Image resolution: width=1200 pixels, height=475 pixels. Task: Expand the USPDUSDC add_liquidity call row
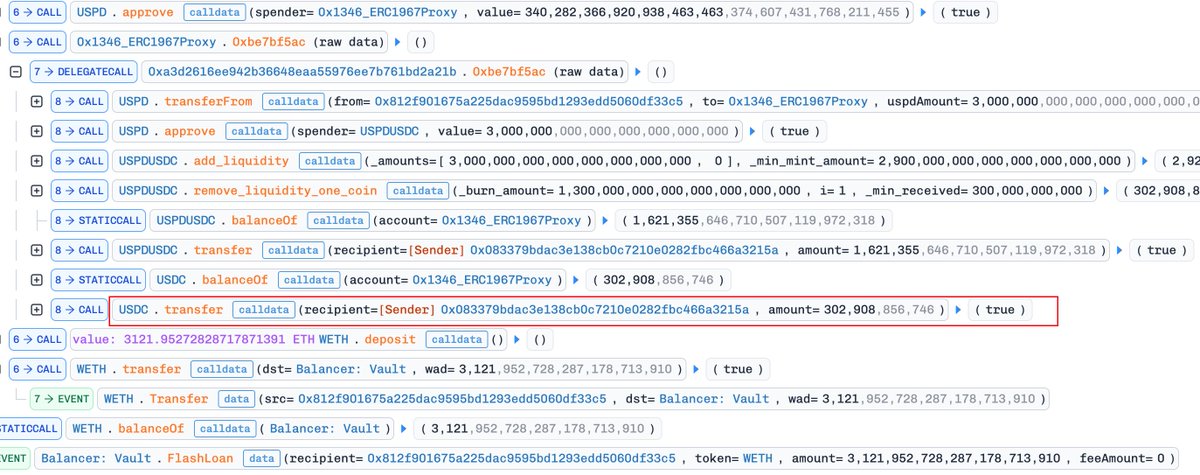tap(37, 161)
